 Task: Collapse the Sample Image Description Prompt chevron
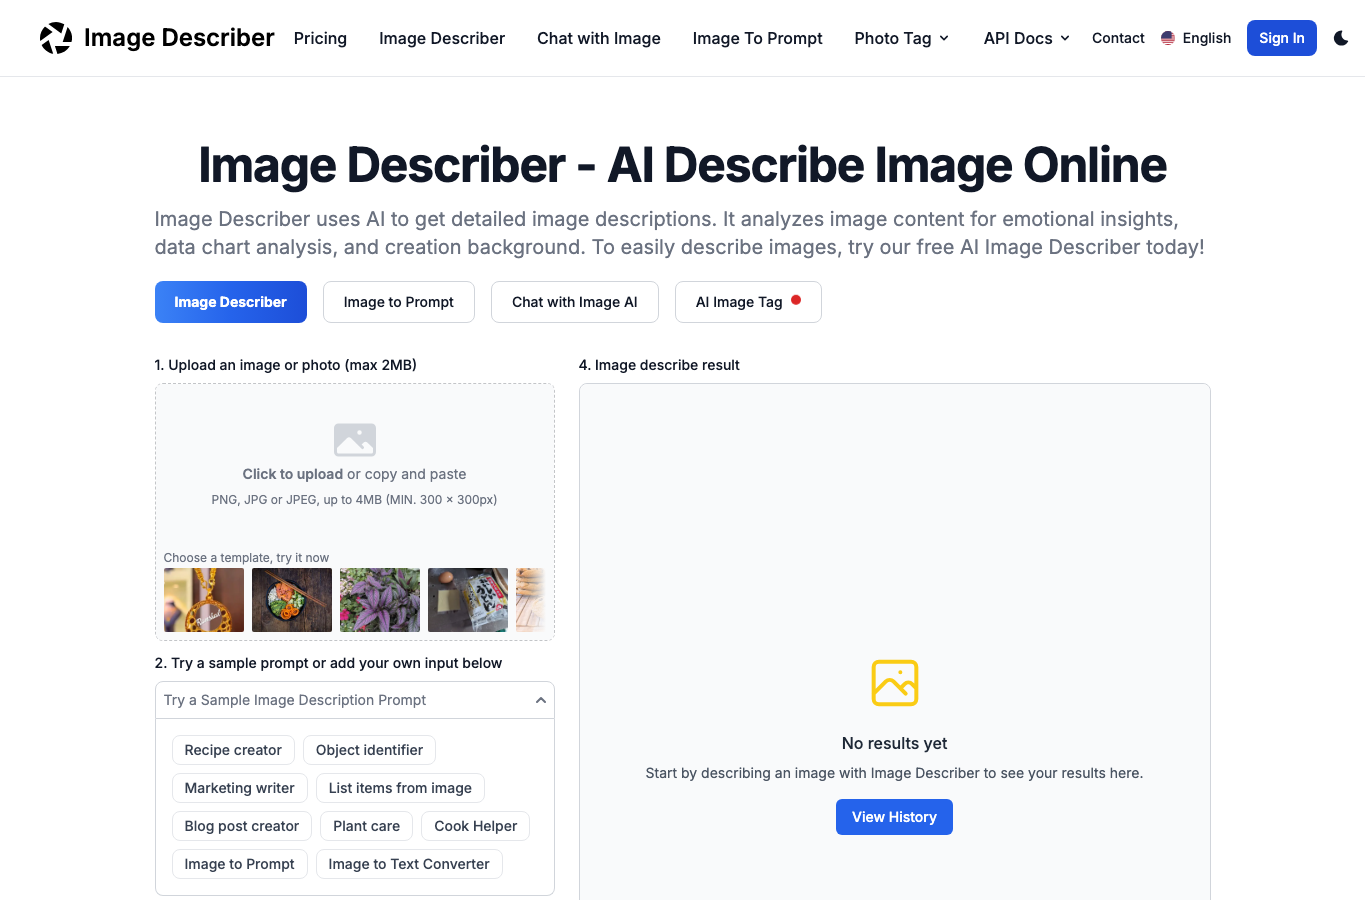[x=541, y=700]
